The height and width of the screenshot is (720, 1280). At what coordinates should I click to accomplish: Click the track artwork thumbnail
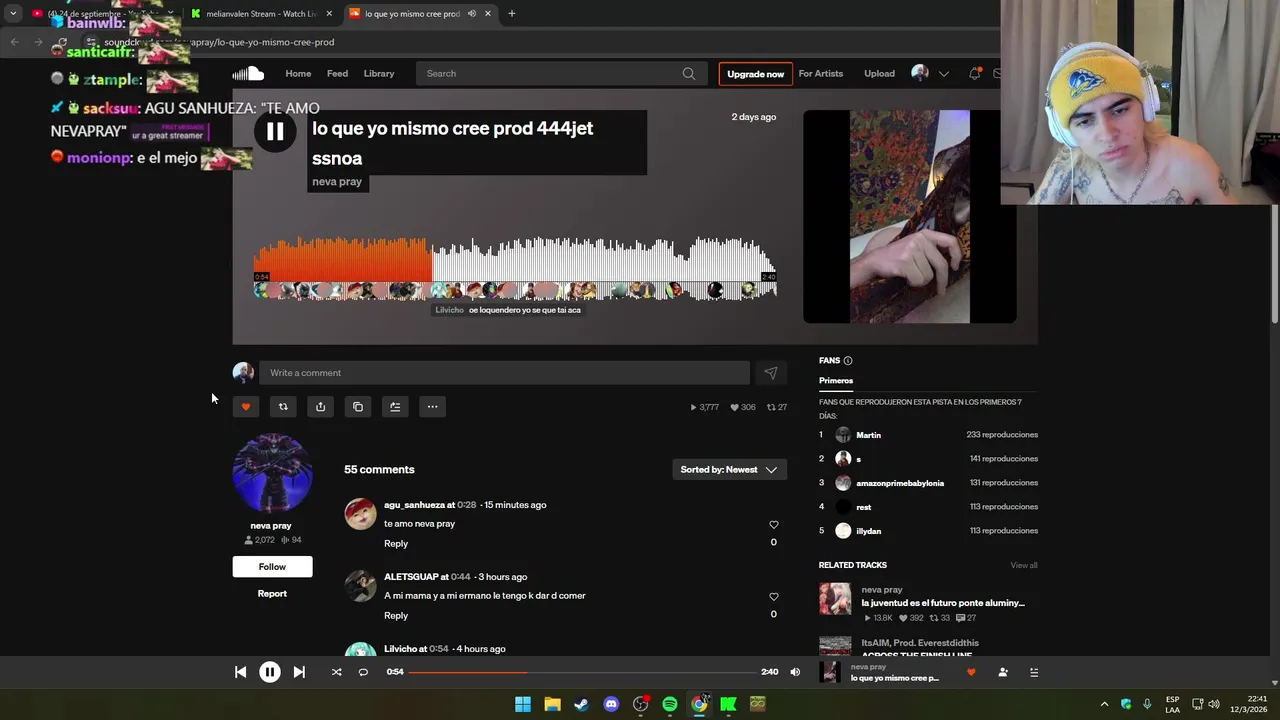coord(910,217)
